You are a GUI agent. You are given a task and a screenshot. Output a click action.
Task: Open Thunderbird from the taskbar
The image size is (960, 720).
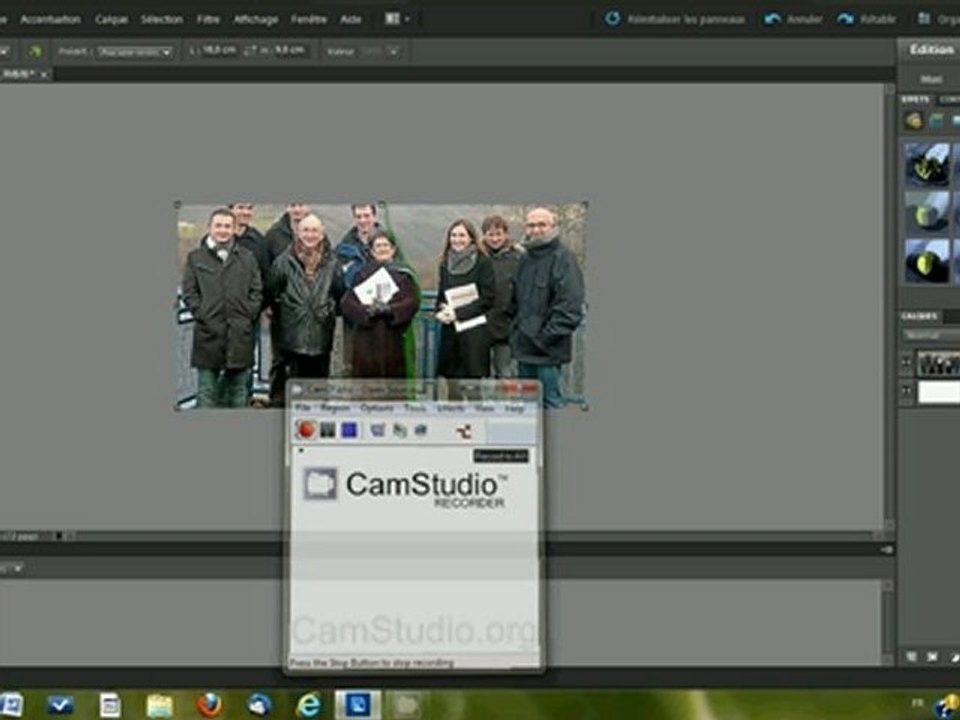pos(260,705)
